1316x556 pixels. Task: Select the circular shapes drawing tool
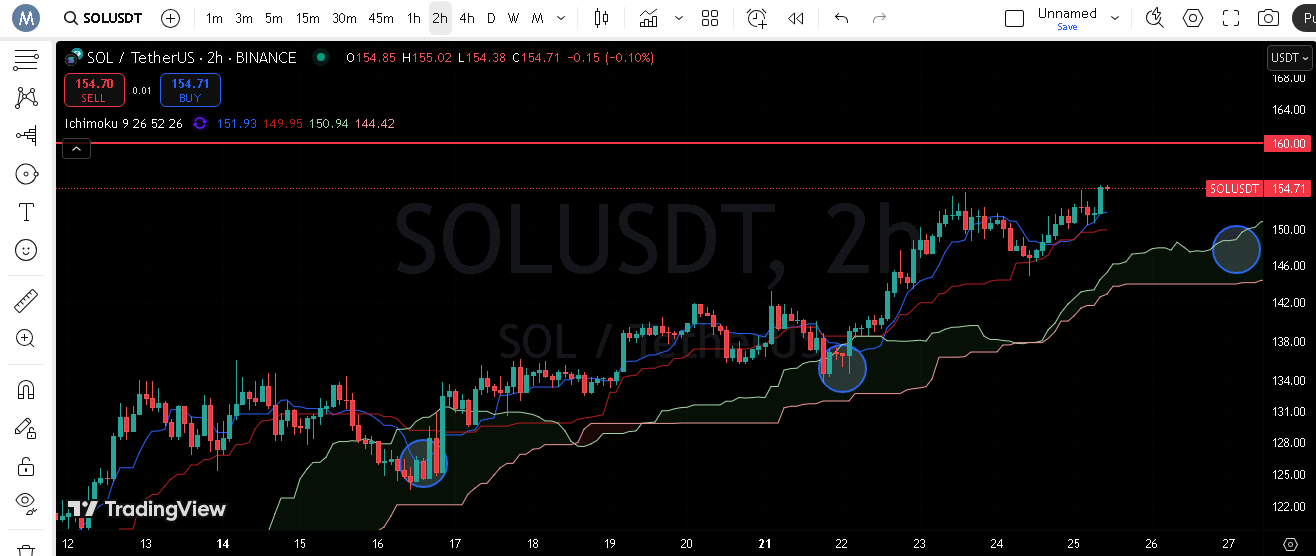tap(26, 174)
